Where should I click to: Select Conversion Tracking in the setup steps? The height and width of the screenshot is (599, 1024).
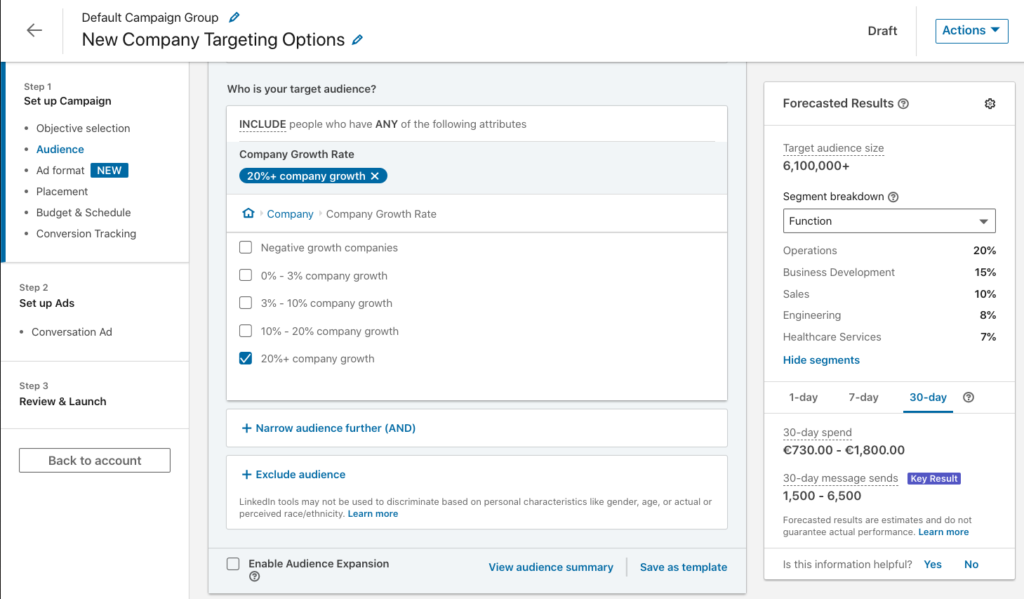(88, 234)
